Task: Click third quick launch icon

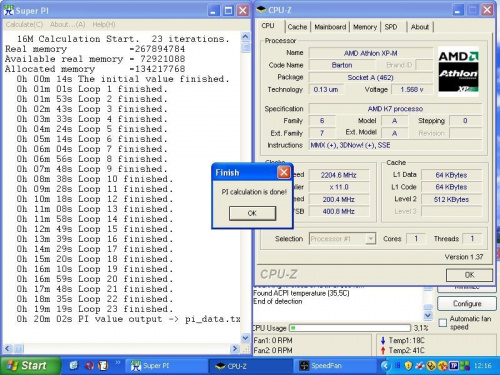Action: click(103, 366)
